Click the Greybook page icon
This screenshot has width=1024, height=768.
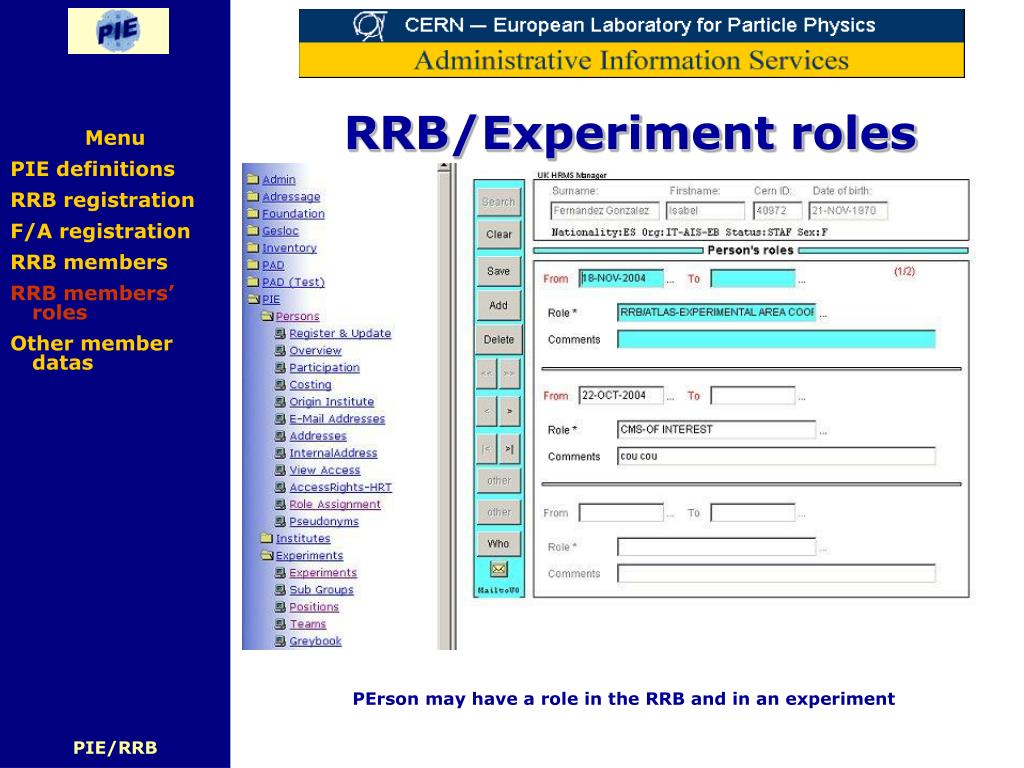280,641
